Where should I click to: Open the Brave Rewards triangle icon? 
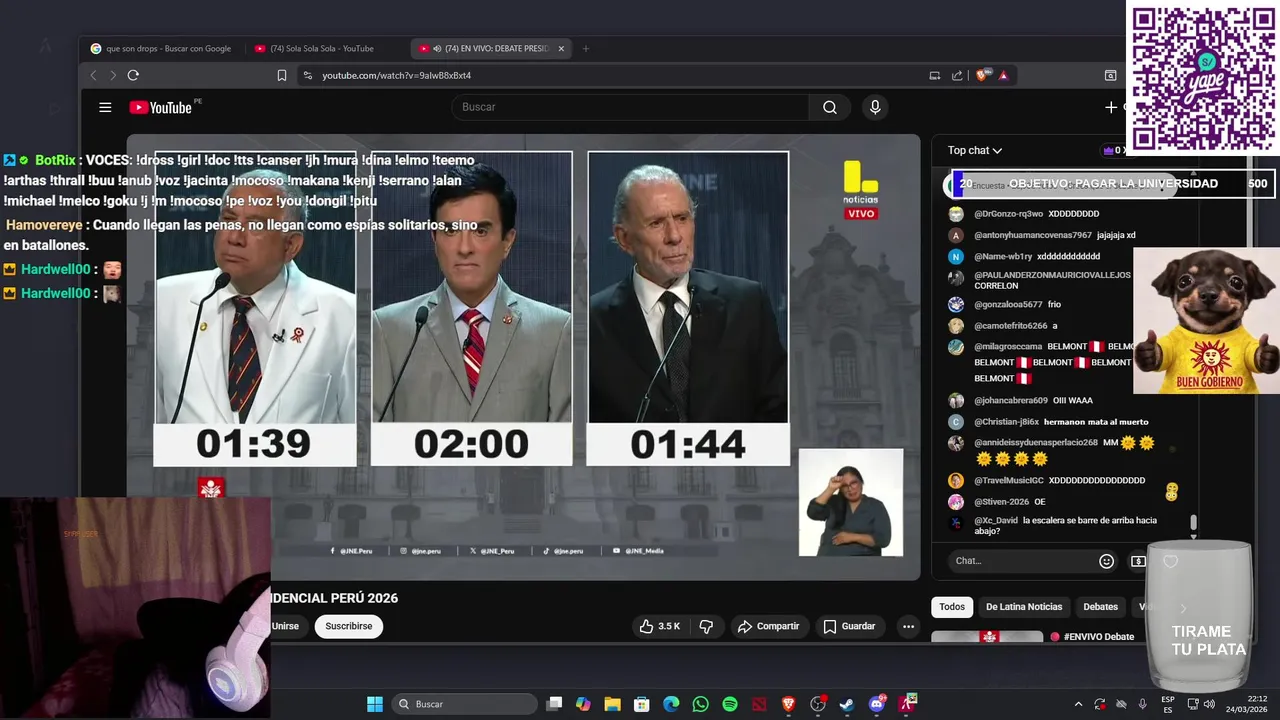(x=1003, y=75)
